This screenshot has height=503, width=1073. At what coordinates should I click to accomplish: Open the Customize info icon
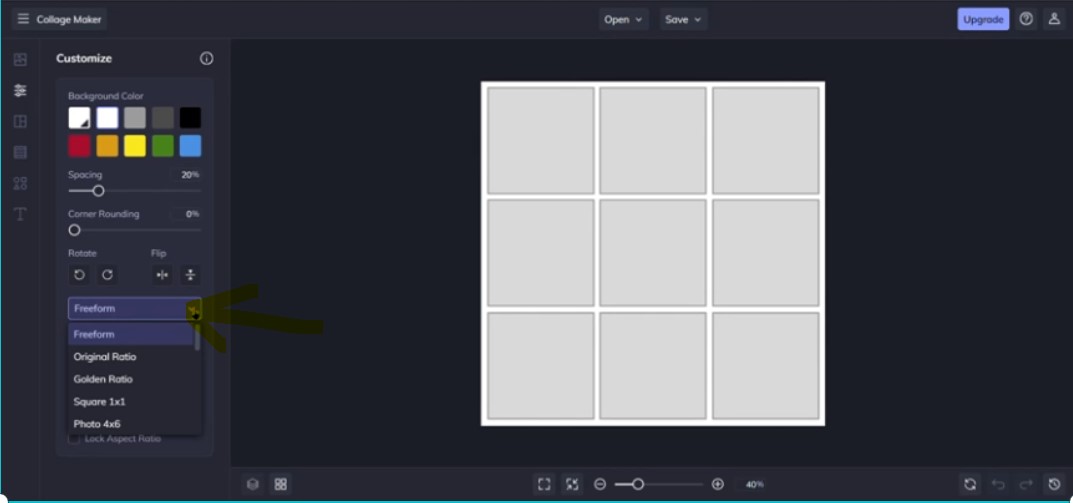(x=206, y=59)
